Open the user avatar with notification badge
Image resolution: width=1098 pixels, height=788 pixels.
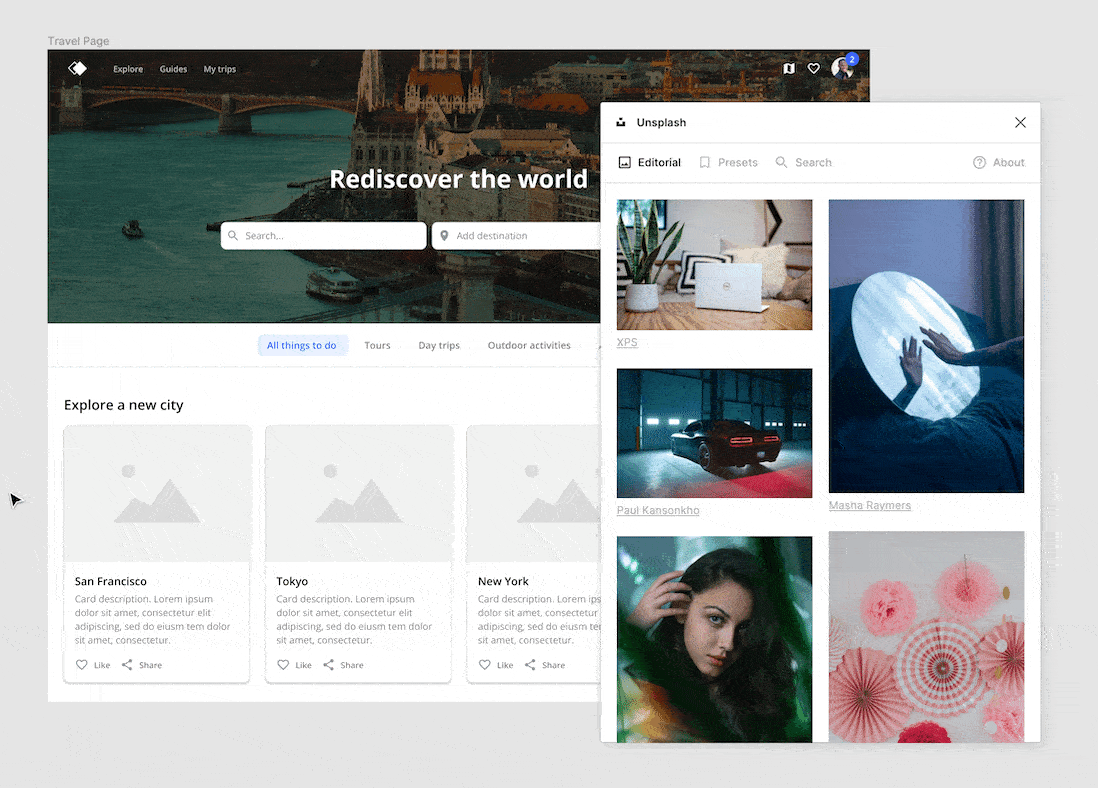click(843, 67)
